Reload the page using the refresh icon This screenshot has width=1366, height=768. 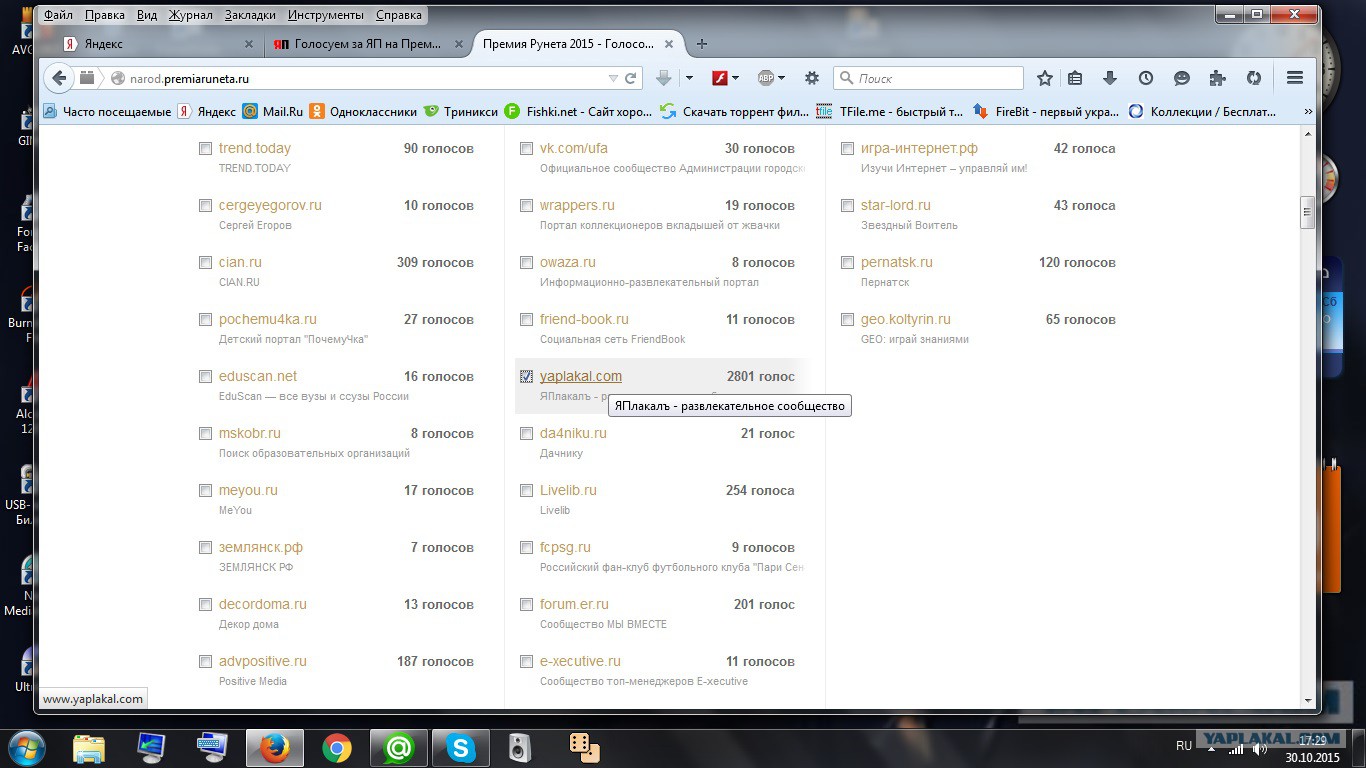pyautogui.click(x=631, y=78)
